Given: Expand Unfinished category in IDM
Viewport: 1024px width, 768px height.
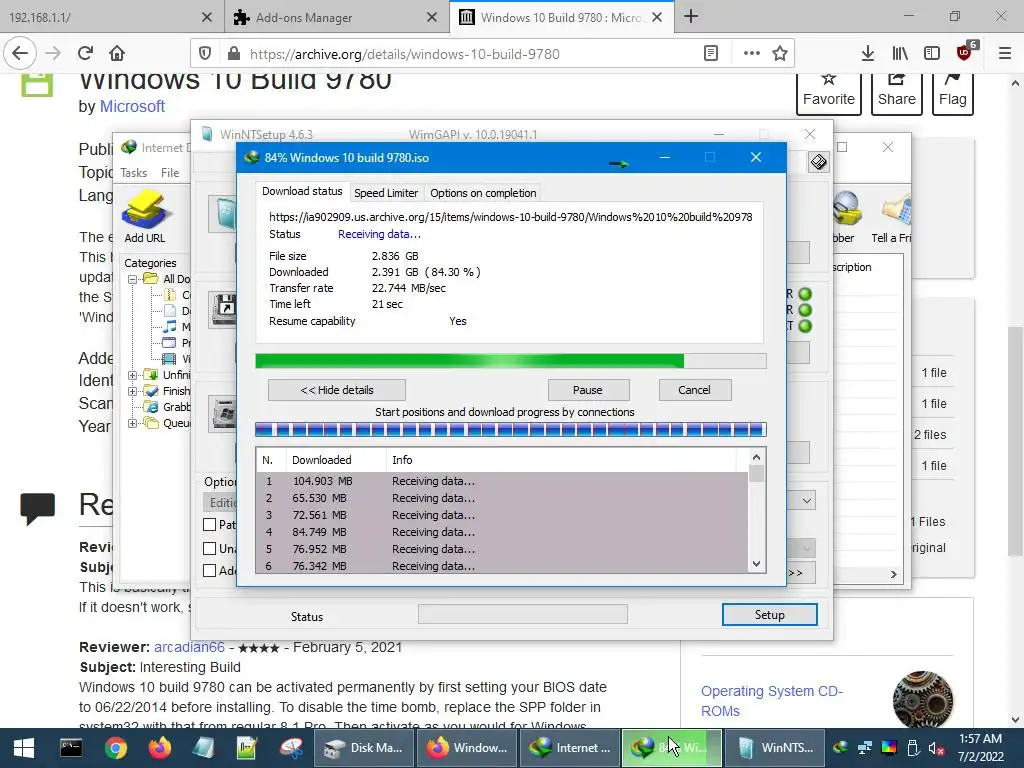Looking at the screenshot, I should coord(133,375).
